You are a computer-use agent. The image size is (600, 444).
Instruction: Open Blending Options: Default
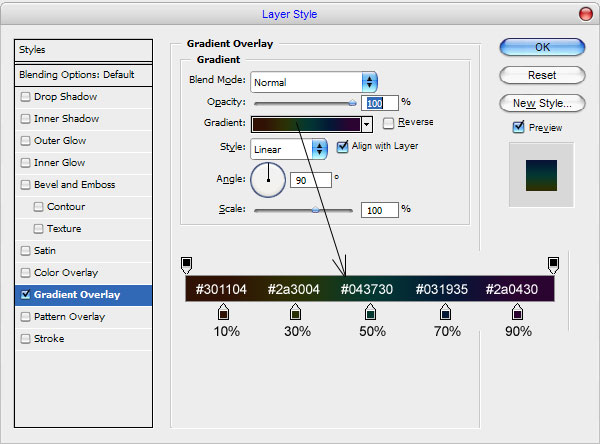click(83, 75)
